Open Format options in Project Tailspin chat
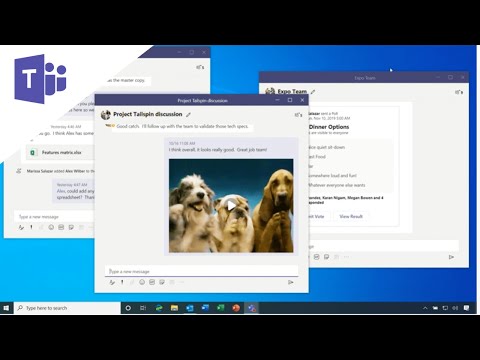The image size is (480, 360). (x=112, y=282)
